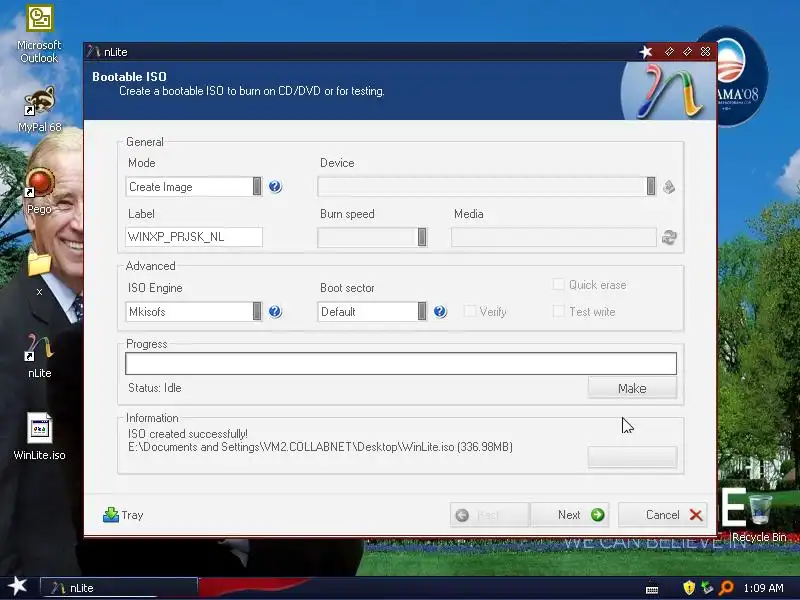Click the Start star button on taskbar
Image resolution: width=800 pixels, height=600 pixels.
tap(18, 586)
